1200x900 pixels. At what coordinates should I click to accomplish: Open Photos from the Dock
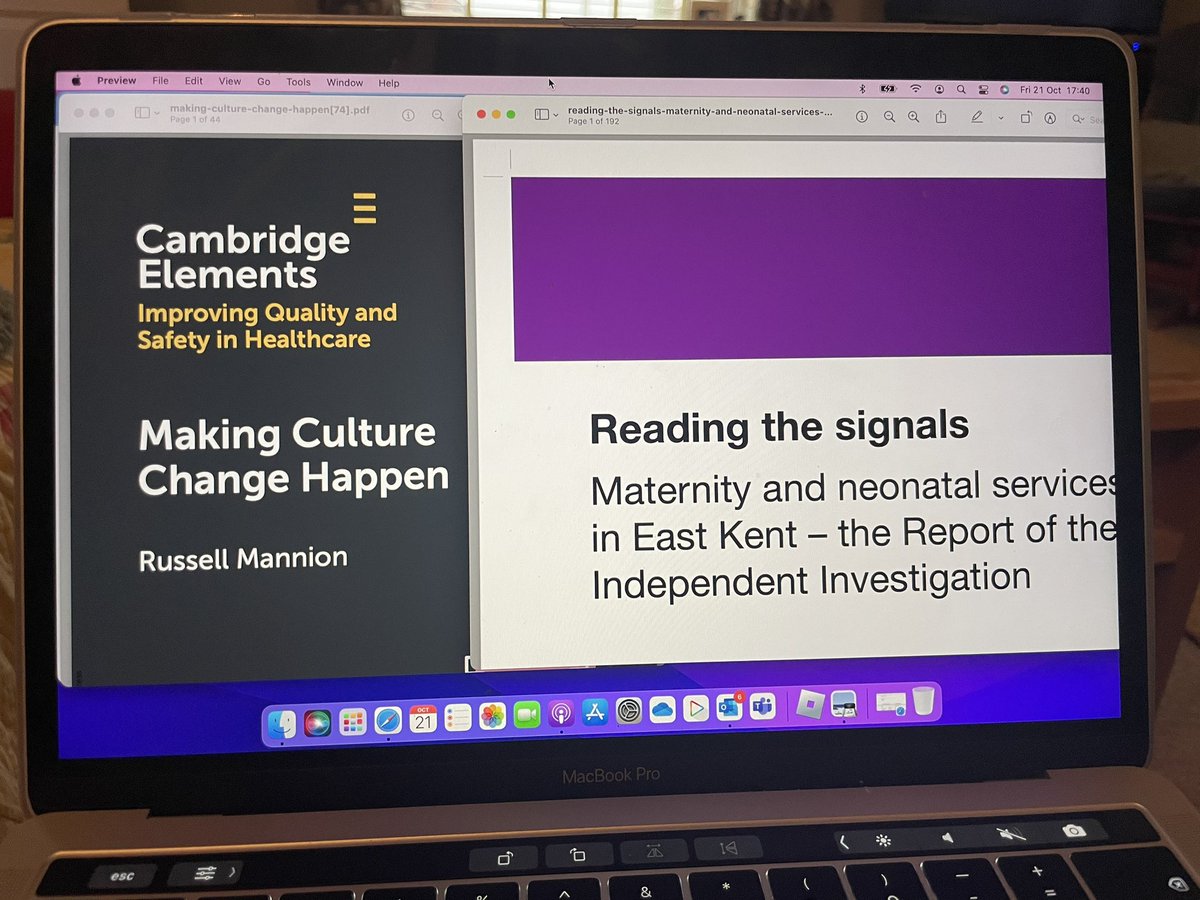pyautogui.click(x=492, y=716)
